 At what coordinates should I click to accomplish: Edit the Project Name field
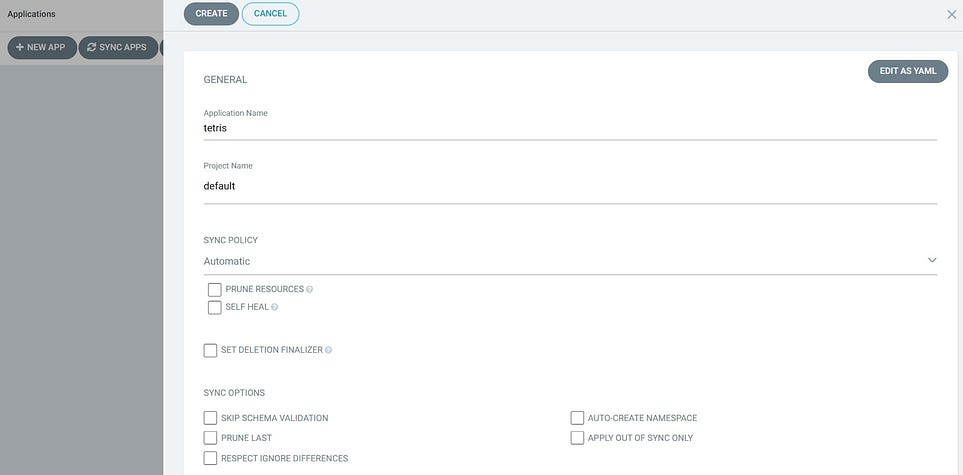(570, 186)
